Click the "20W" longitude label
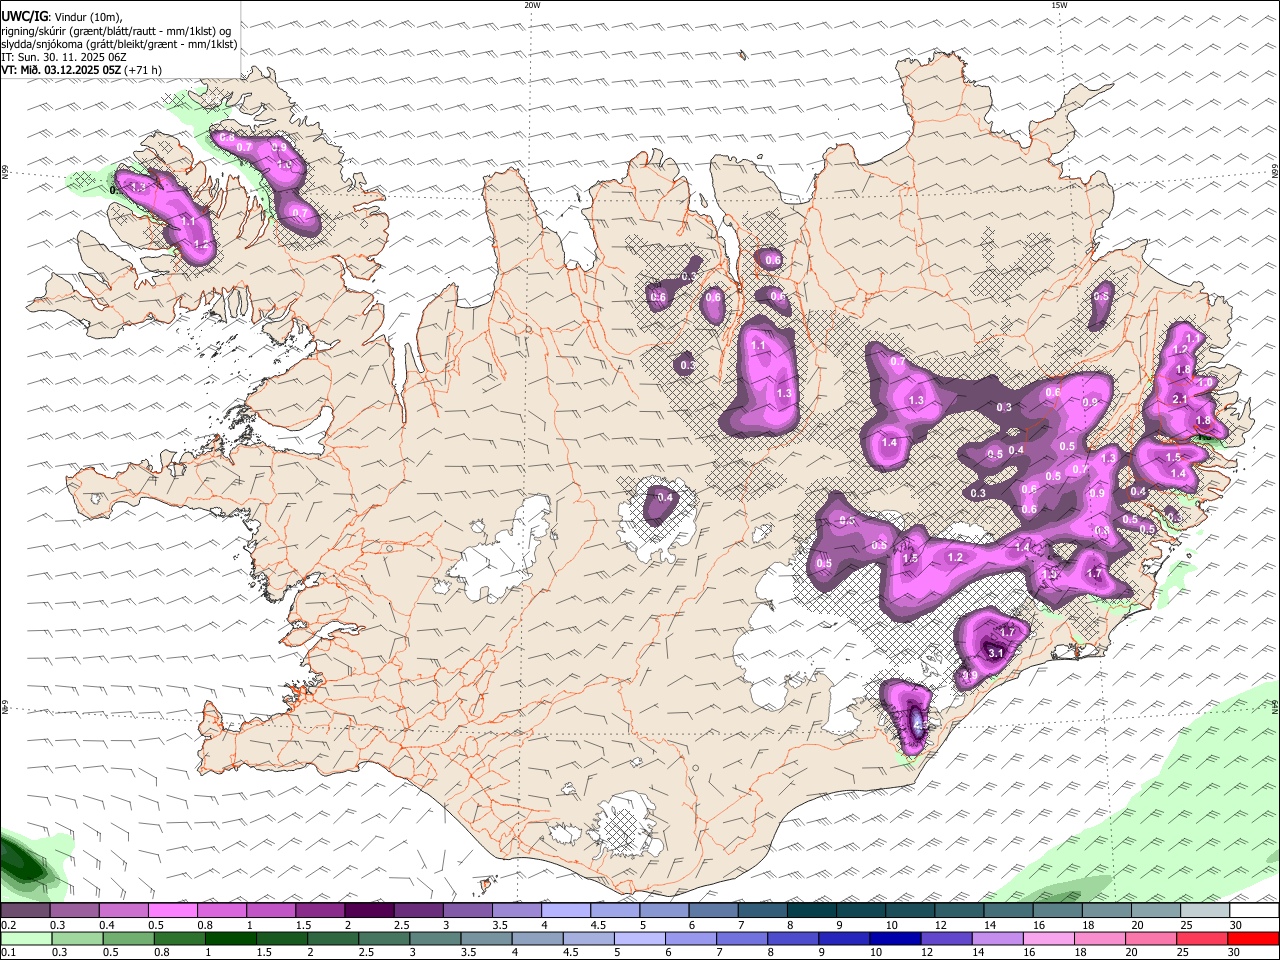 click(x=532, y=5)
